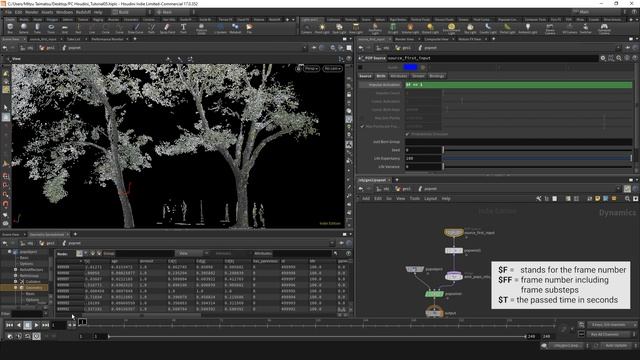The width and height of the screenshot is (640, 360).
Task: Open the network editor Layout menu
Action: 431,198
